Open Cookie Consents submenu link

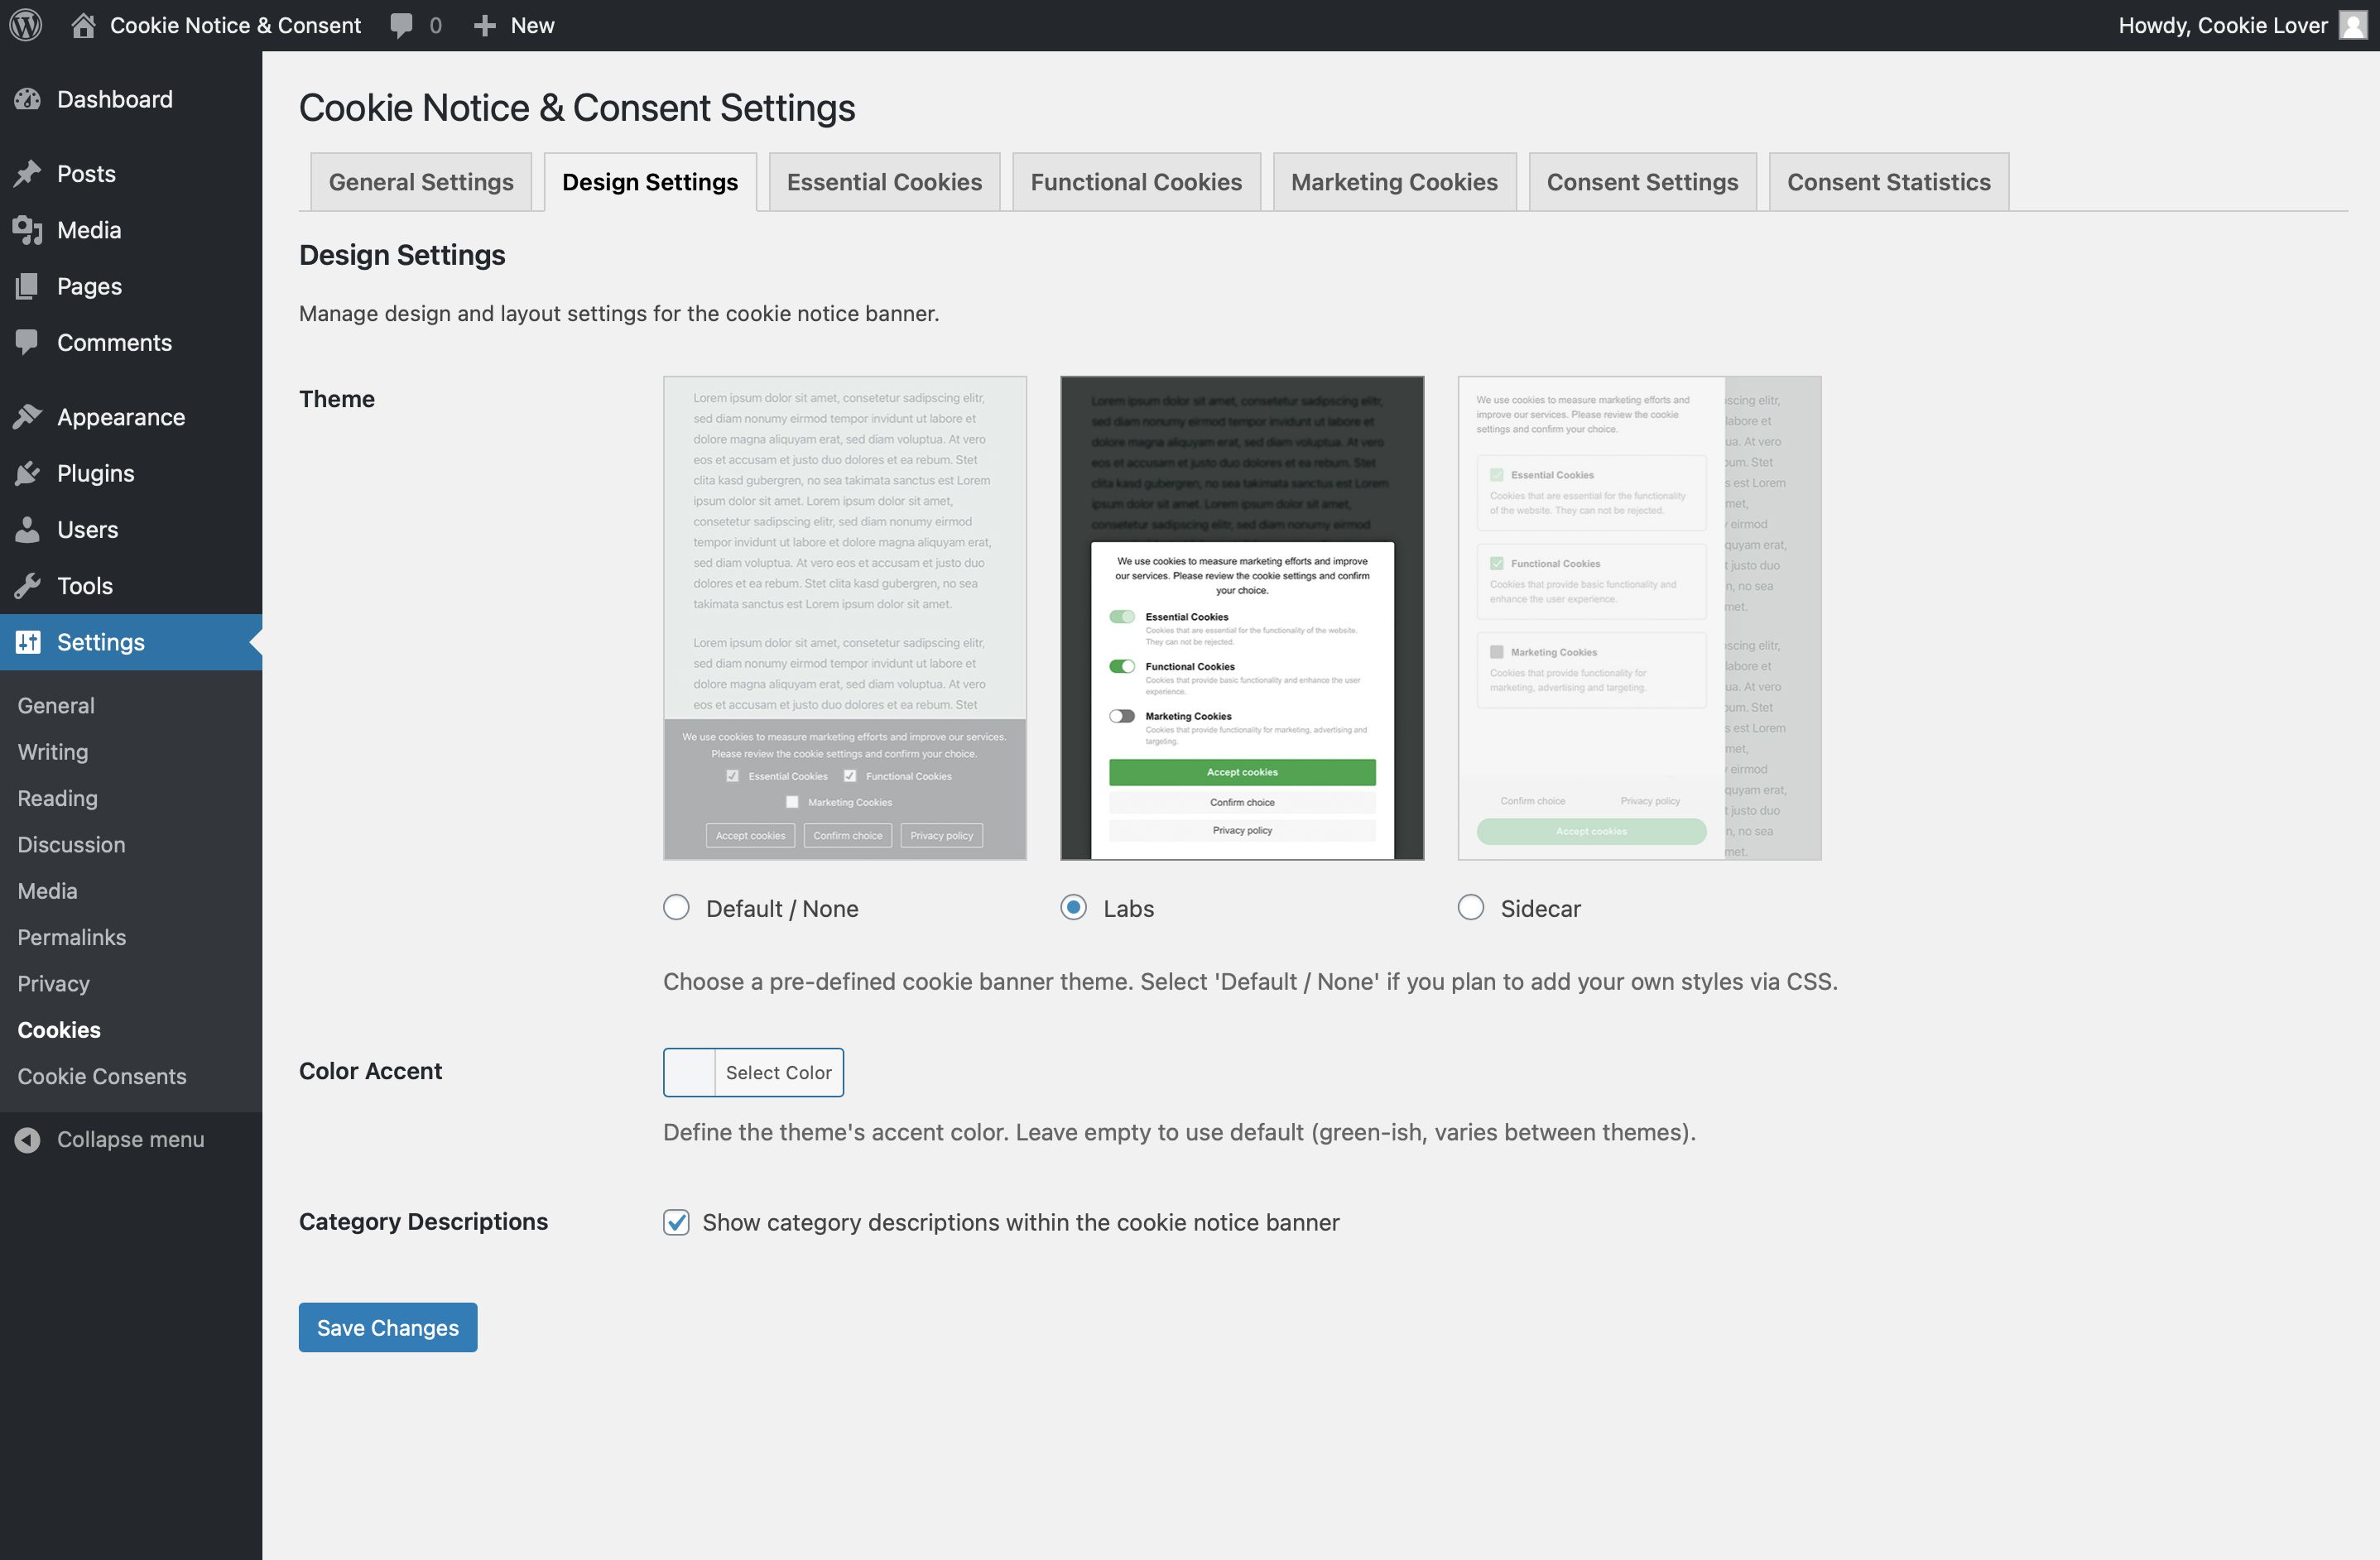(102, 1076)
